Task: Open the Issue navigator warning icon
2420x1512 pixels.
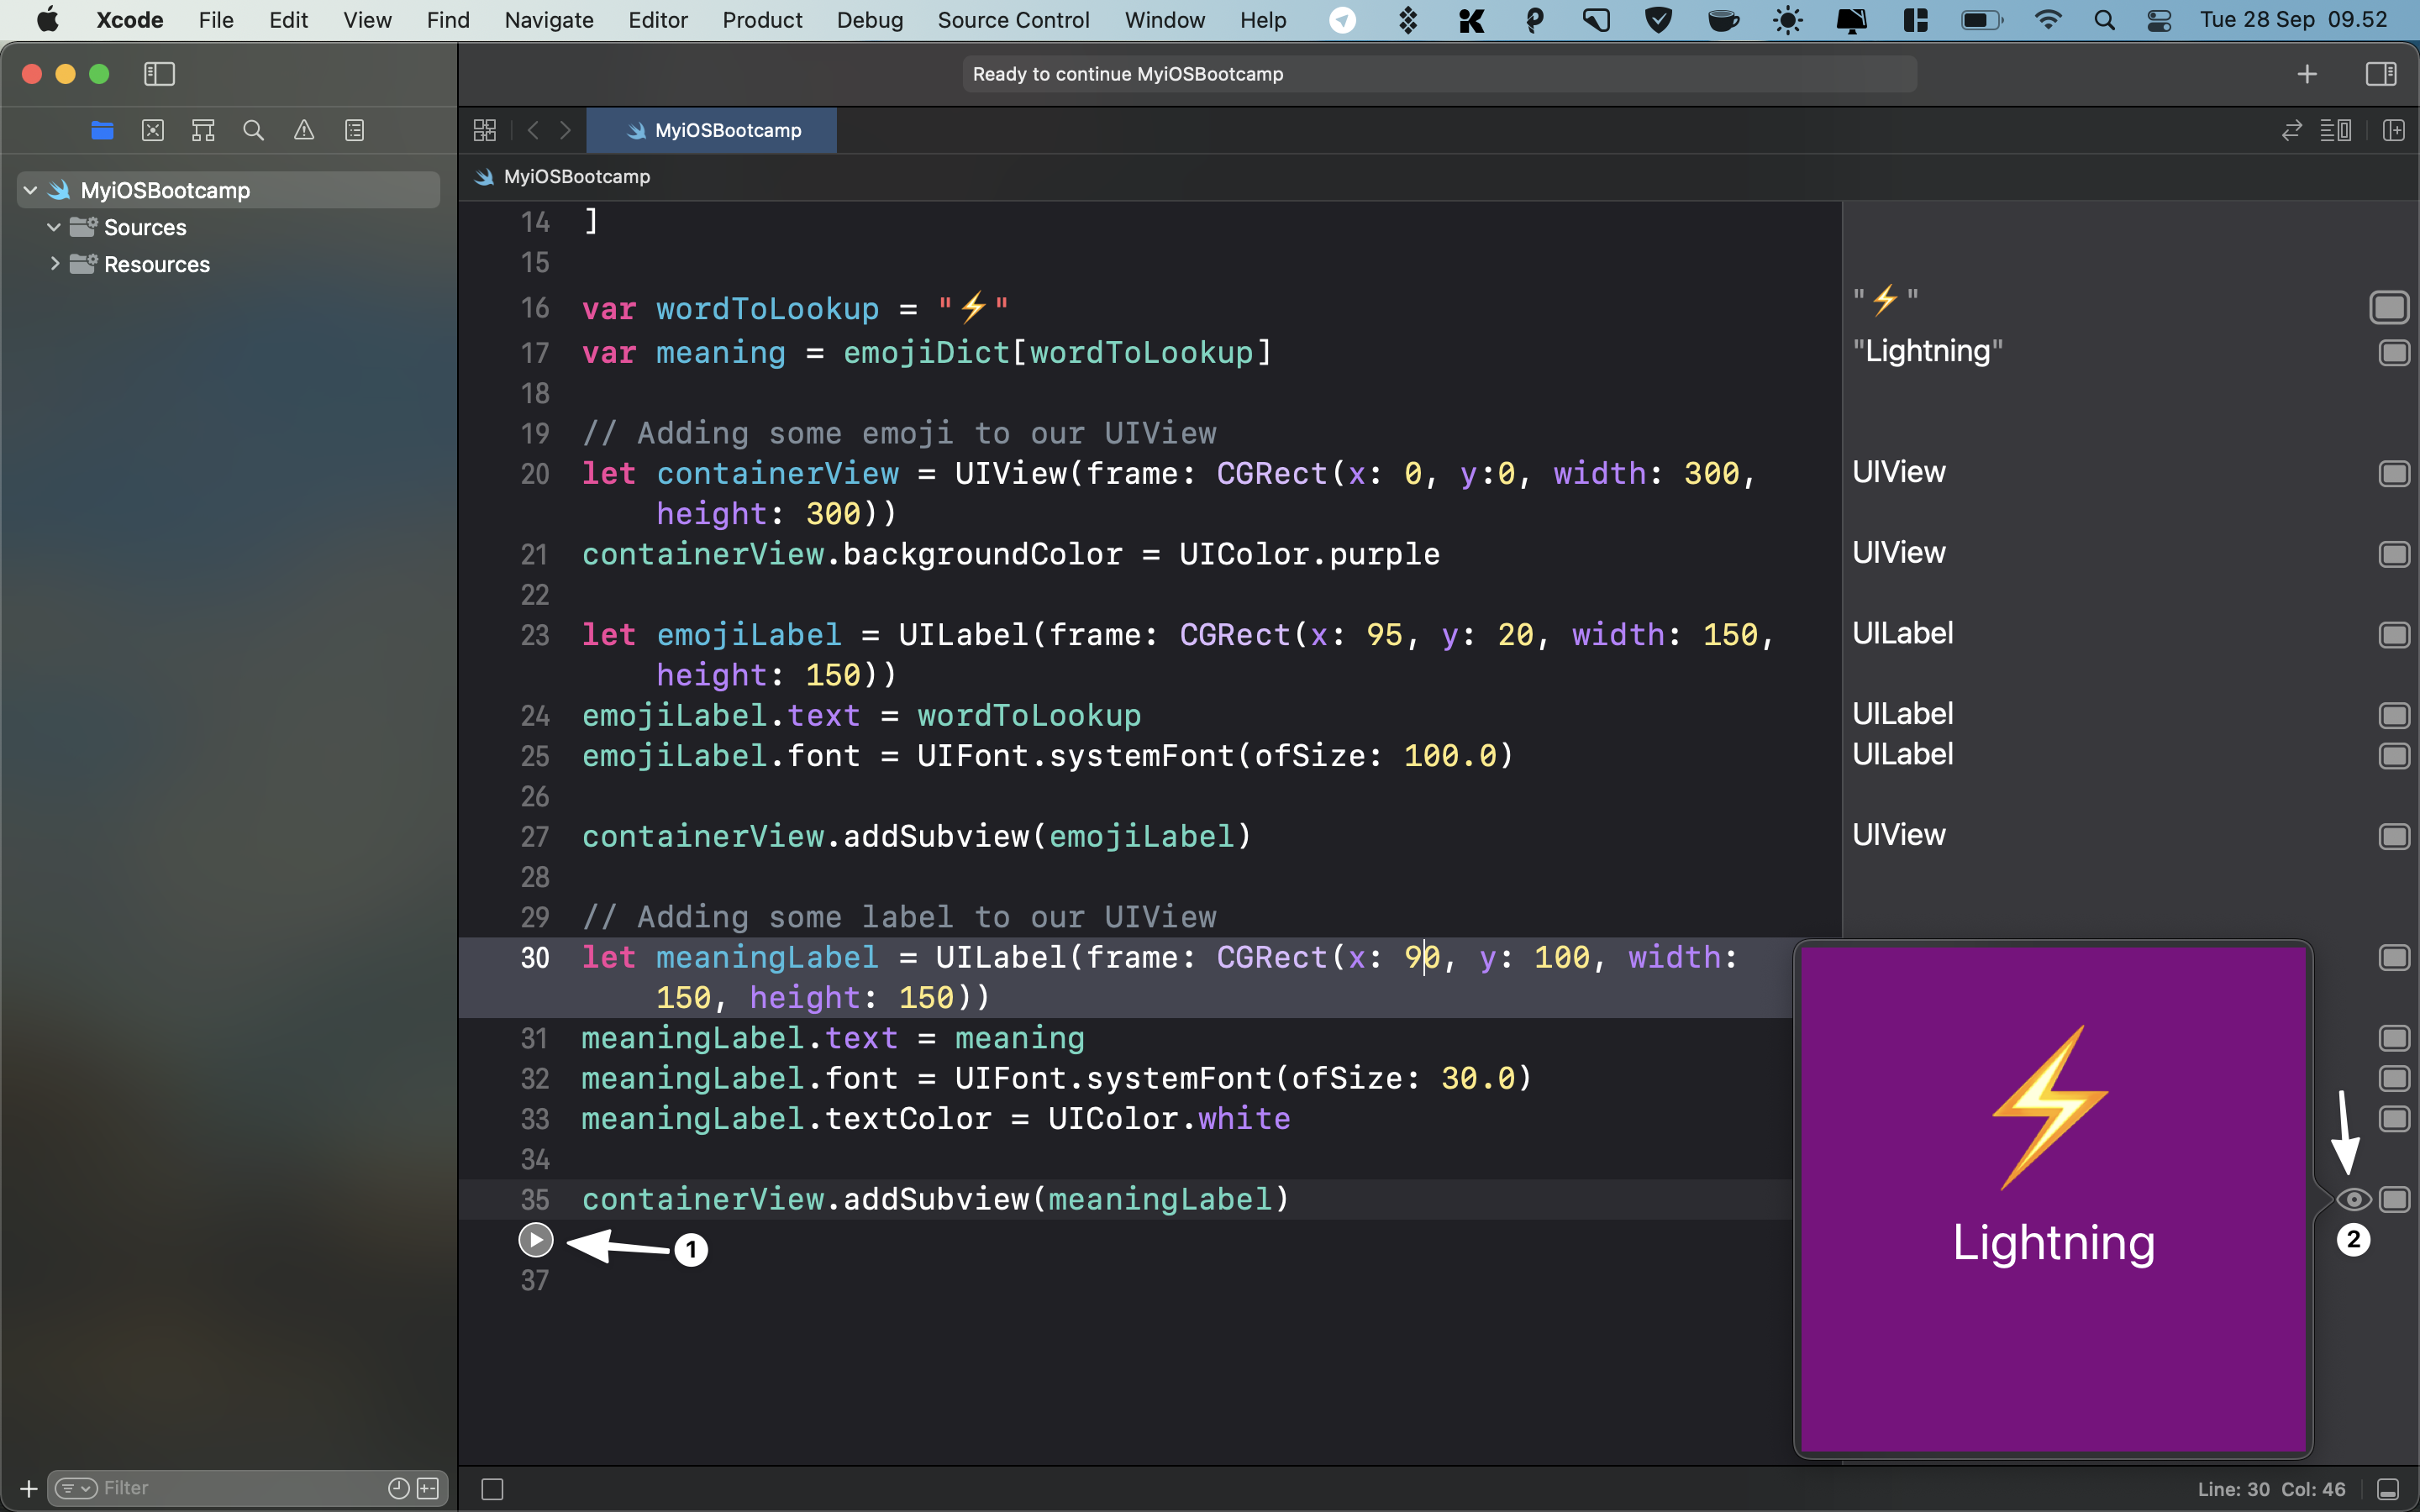Action: [304, 130]
